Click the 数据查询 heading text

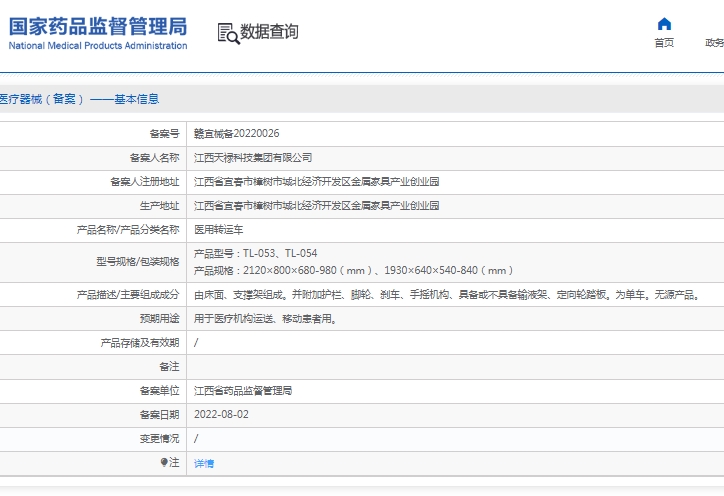point(269,32)
